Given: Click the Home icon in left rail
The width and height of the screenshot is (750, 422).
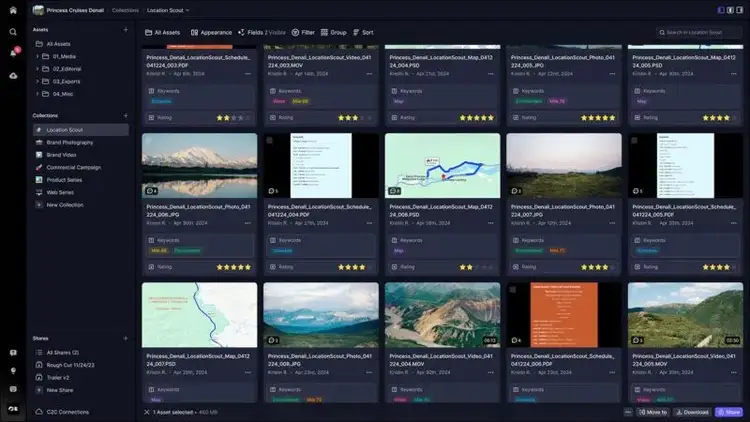Looking at the screenshot, I should pos(13,11).
